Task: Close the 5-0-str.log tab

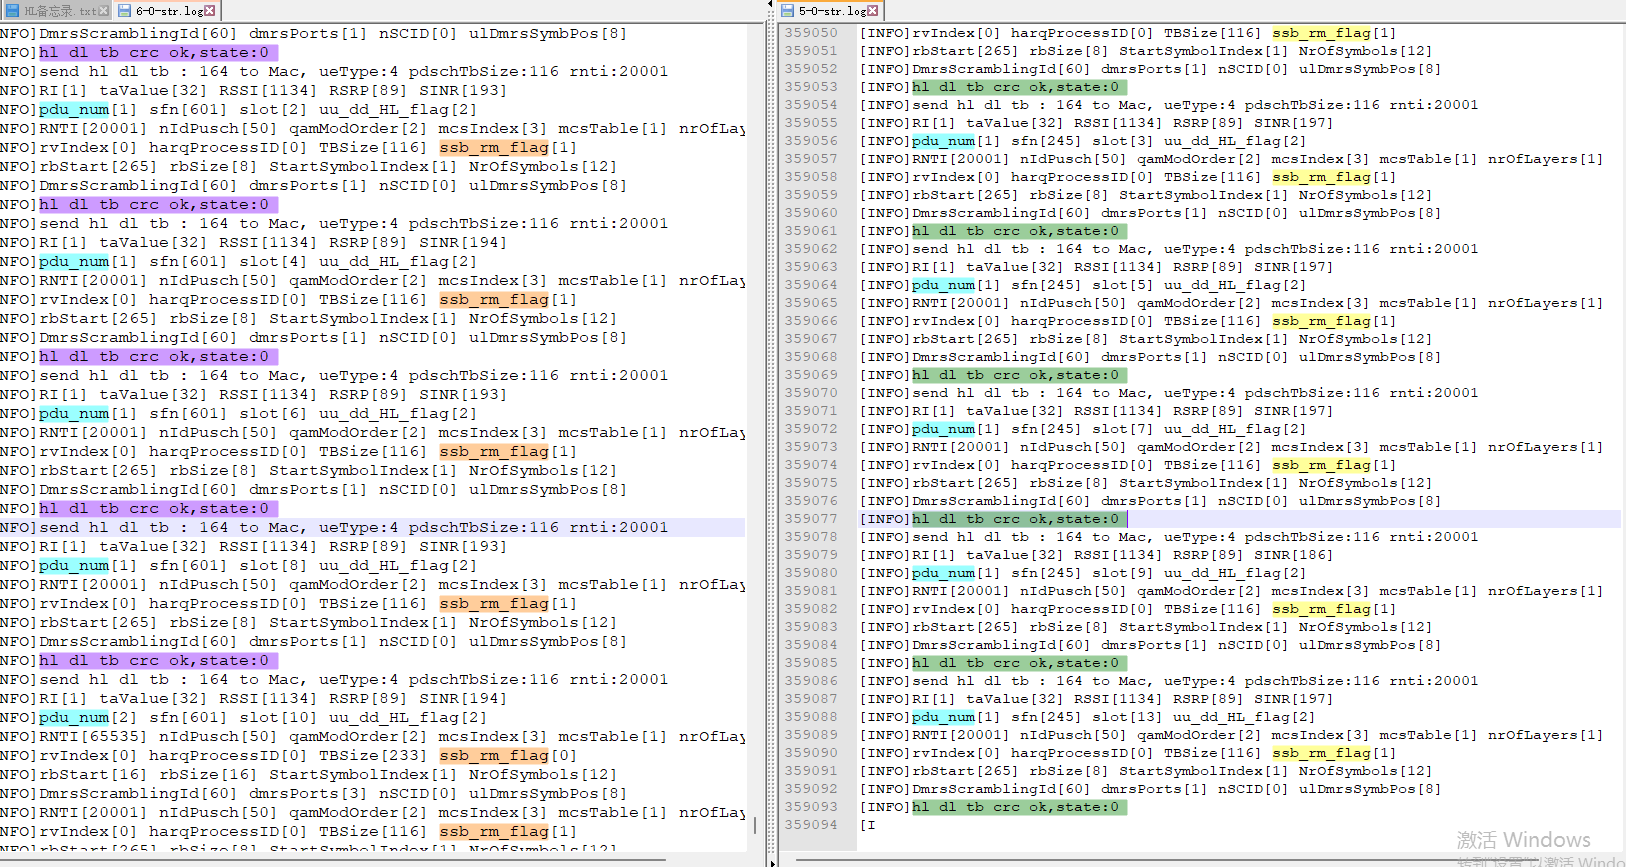Action: pyautogui.click(x=873, y=11)
